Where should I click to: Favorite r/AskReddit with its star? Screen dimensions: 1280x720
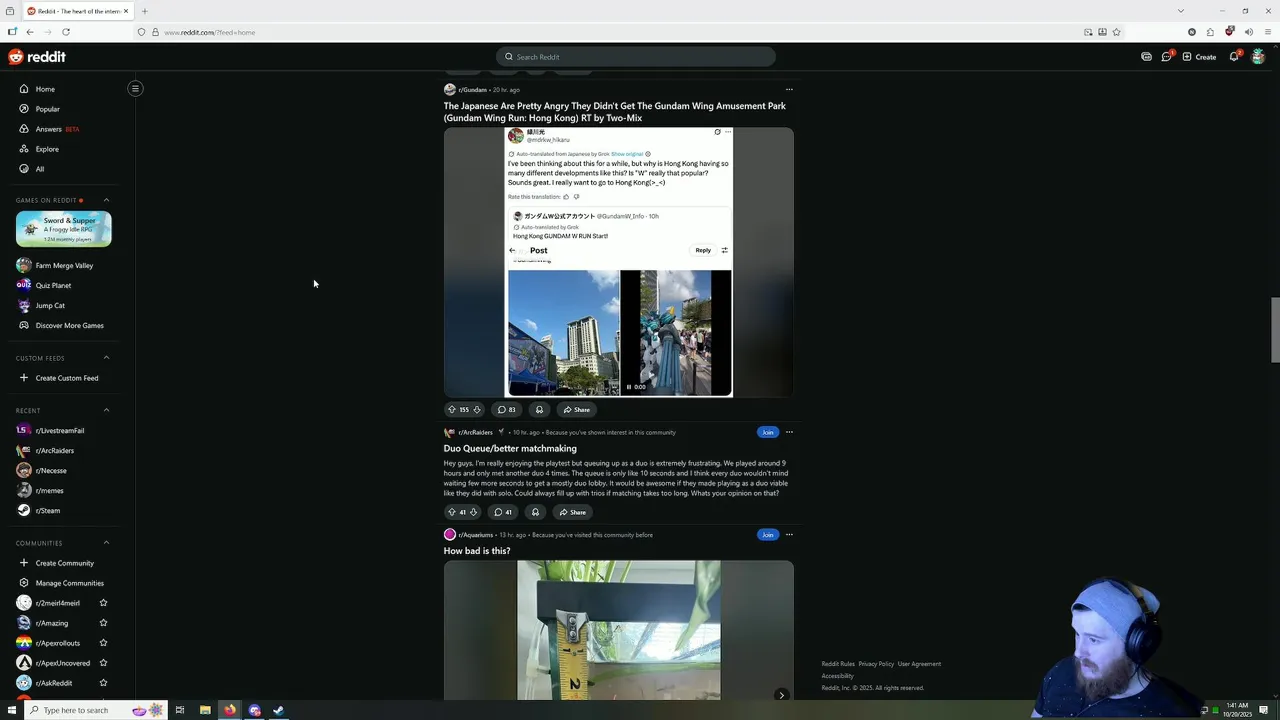click(103, 683)
